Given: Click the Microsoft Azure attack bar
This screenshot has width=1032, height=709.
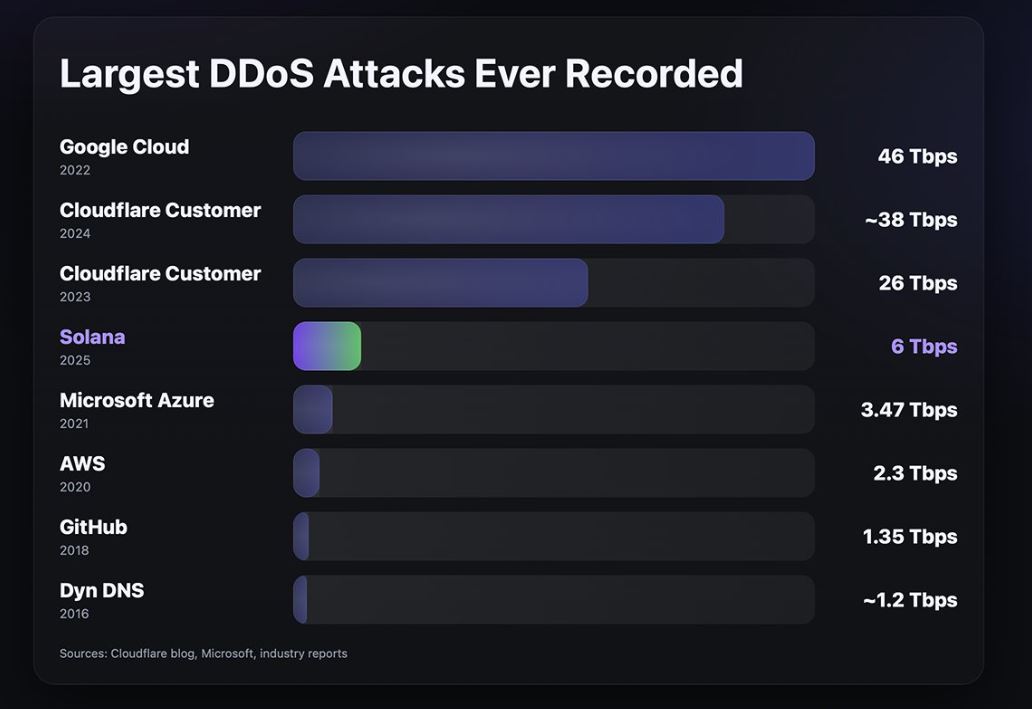Looking at the screenshot, I should point(312,409).
